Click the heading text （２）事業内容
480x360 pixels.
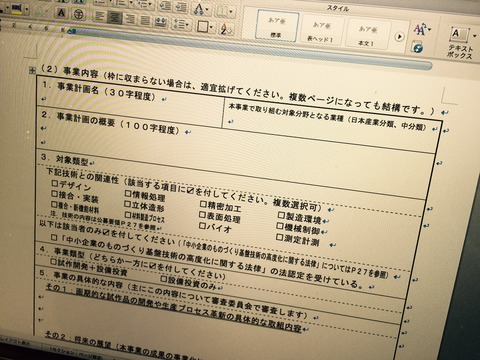tap(69, 71)
